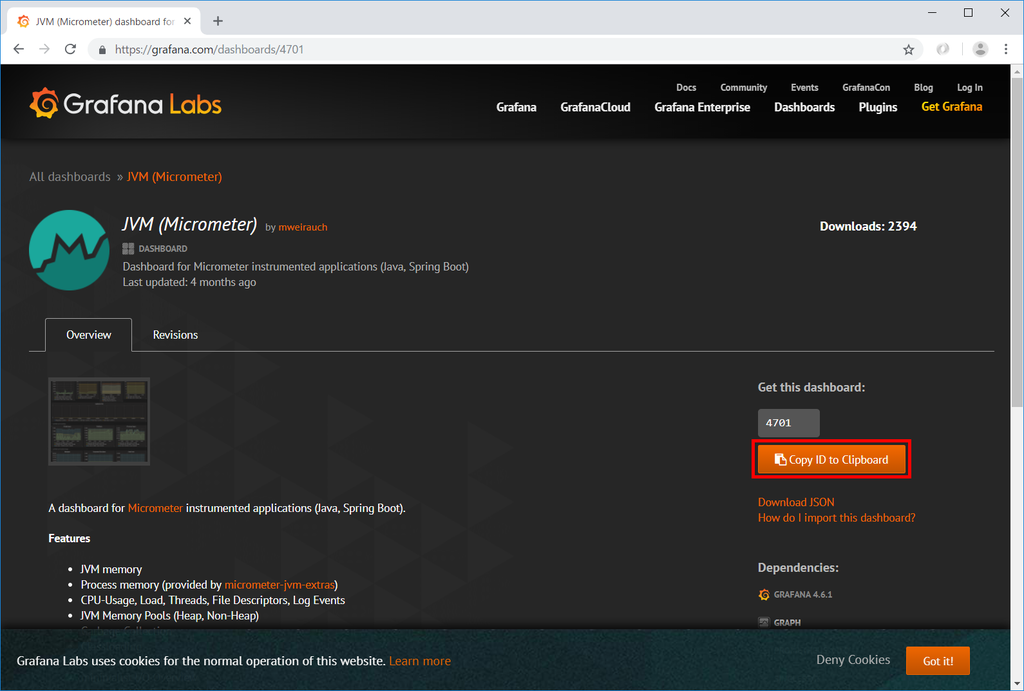This screenshot has height=691, width=1024.
Task: Click Deny Cookies
Action: [853, 660]
